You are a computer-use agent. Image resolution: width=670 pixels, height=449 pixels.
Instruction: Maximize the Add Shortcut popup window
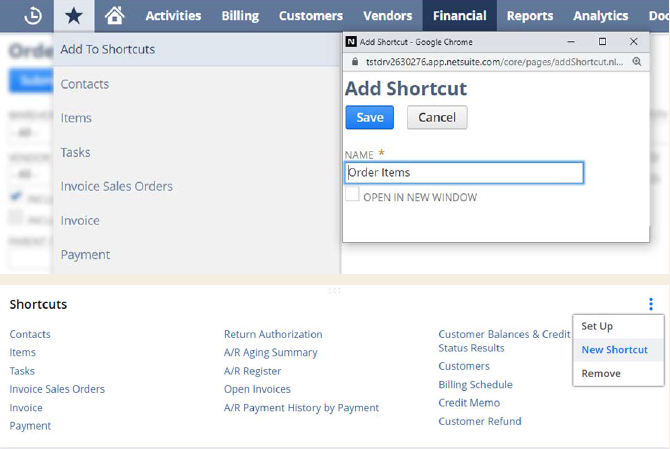pos(602,42)
